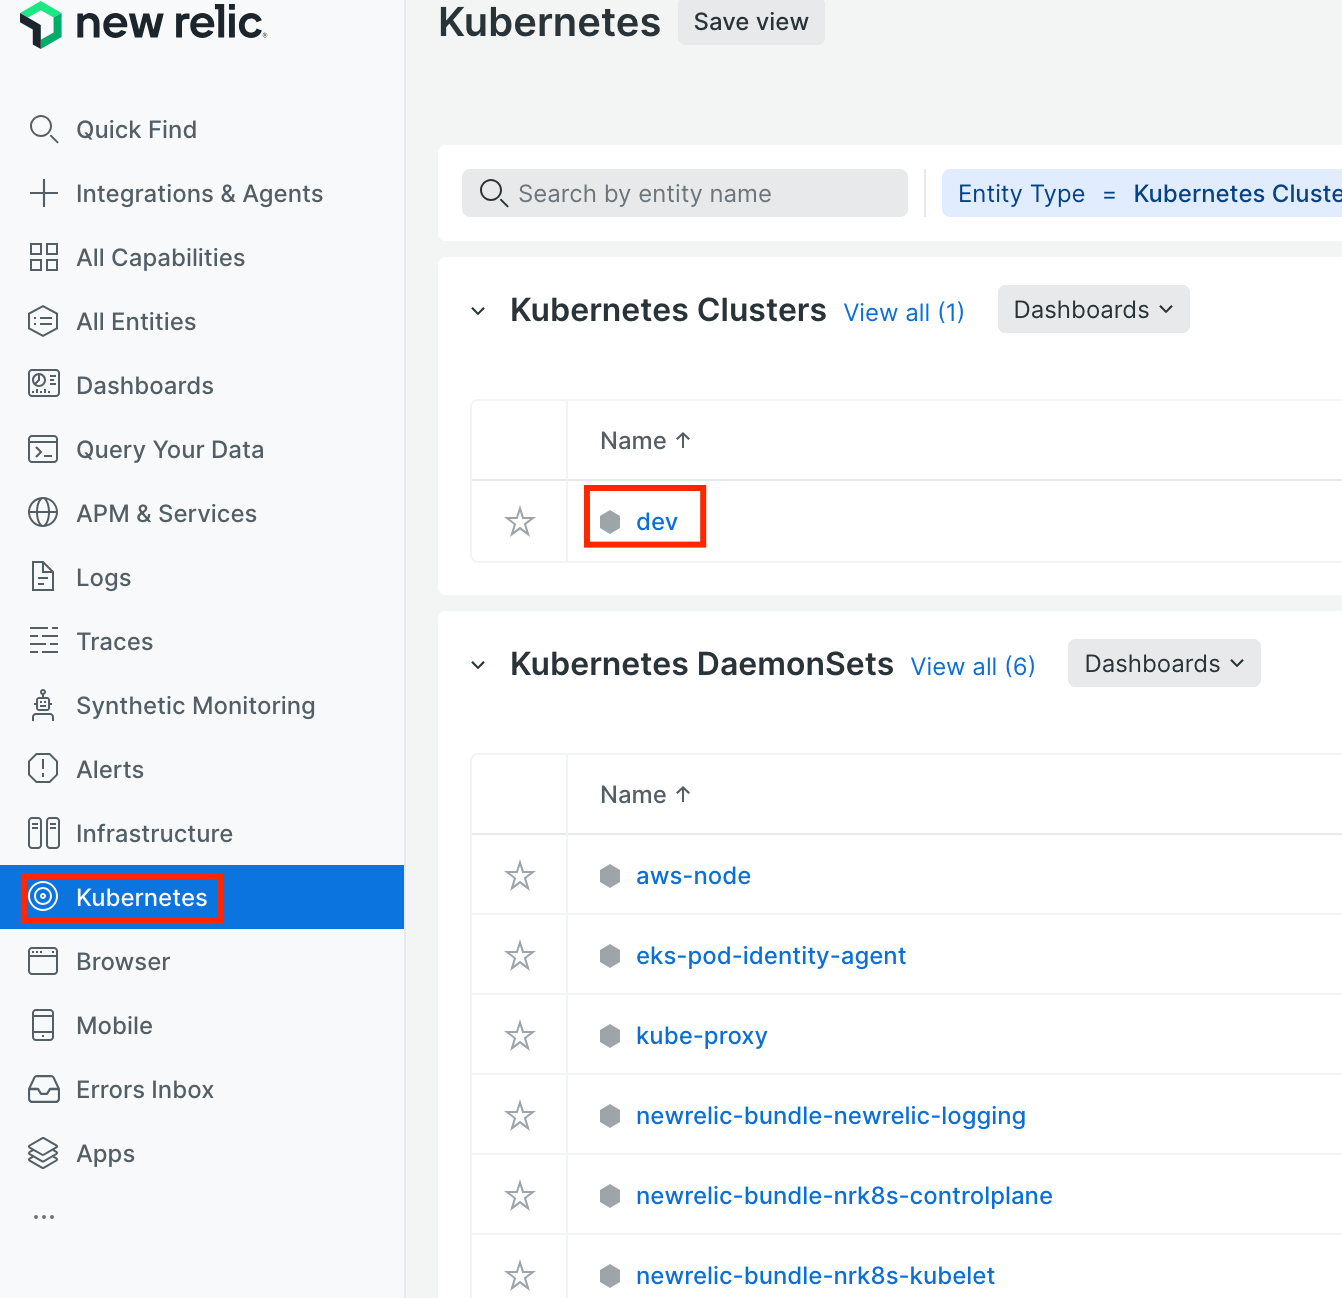Click status hexagon beside newrelic-bundle-nrk8s-controlplane

tap(610, 1196)
